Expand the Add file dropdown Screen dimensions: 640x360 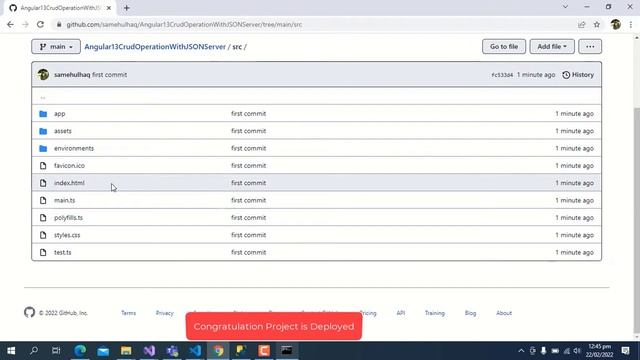tap(552, 47)
